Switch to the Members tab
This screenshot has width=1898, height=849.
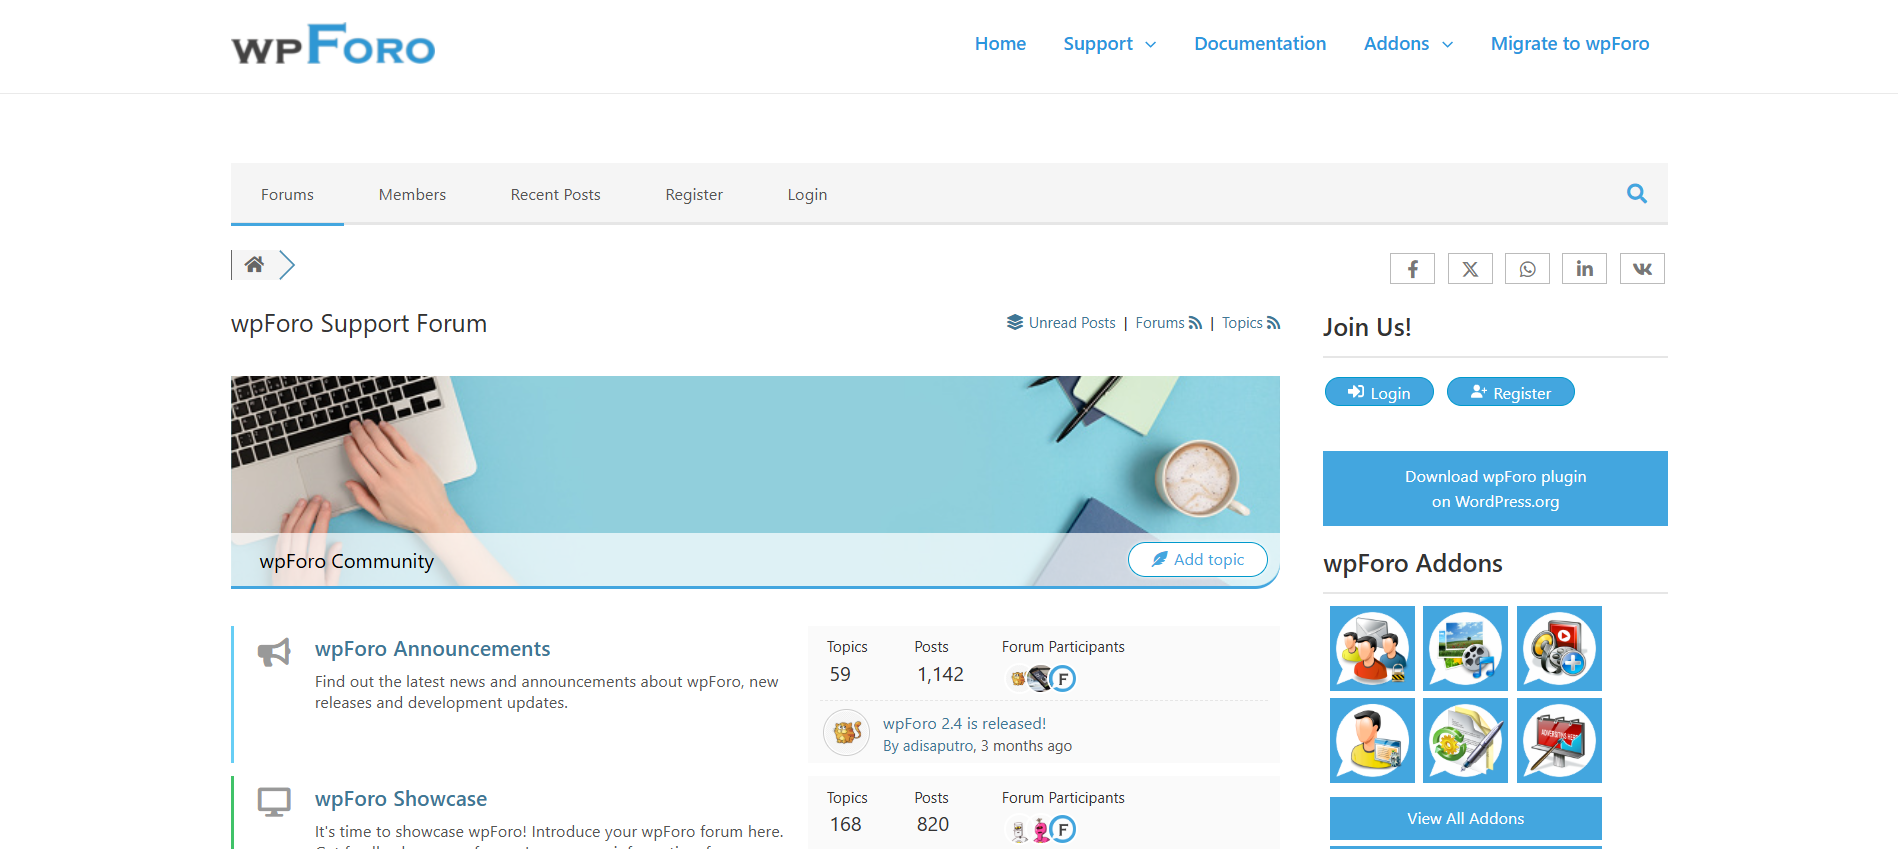coord(412,194)
